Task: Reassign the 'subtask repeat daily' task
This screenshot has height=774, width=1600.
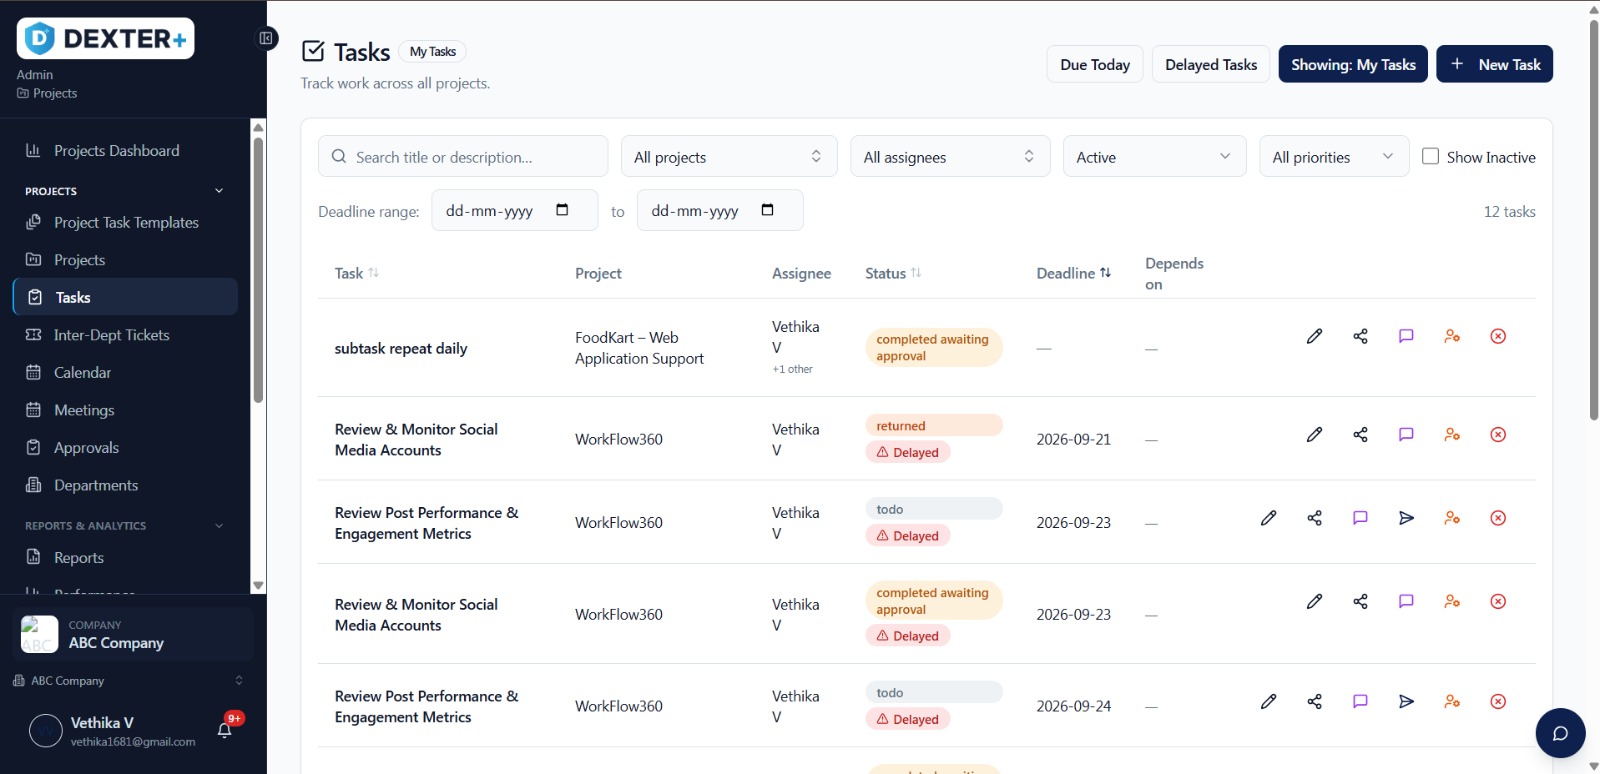Action: (1452, 336)
